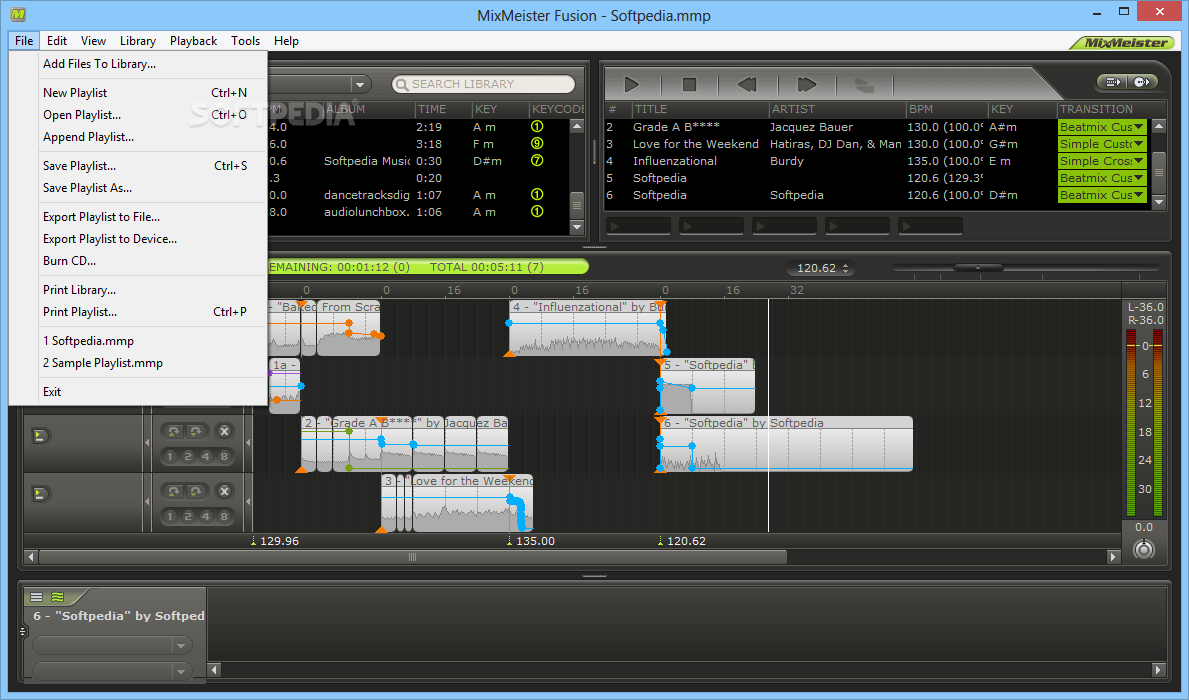Click the splitter handle left of bottom panel
The width and height of the screenshot is (1189, 700).
click(23, 631)
